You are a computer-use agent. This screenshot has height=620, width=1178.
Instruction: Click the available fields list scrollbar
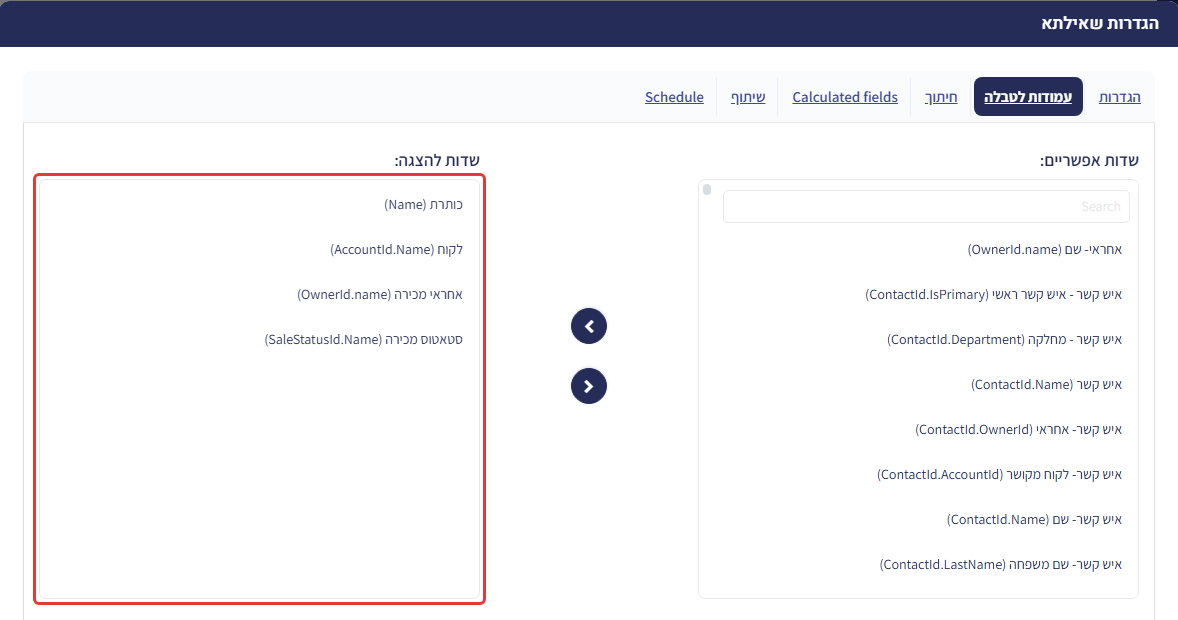tap(707, 190)
